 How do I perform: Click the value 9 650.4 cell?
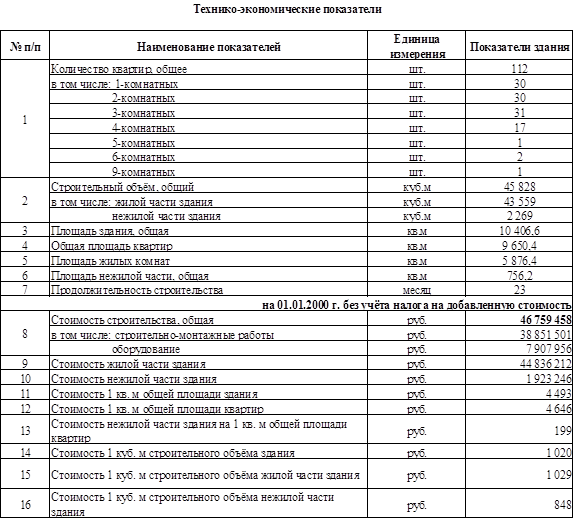pos(519,245)
